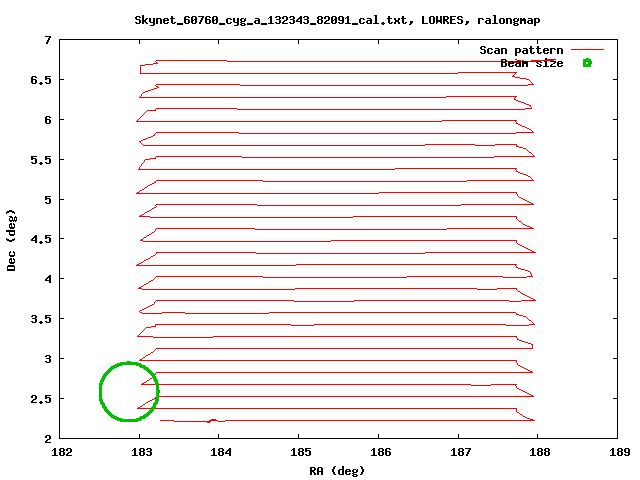Click the y-axis tick label 6.5
The image size is (640, 480).
[x=41, y=80]
